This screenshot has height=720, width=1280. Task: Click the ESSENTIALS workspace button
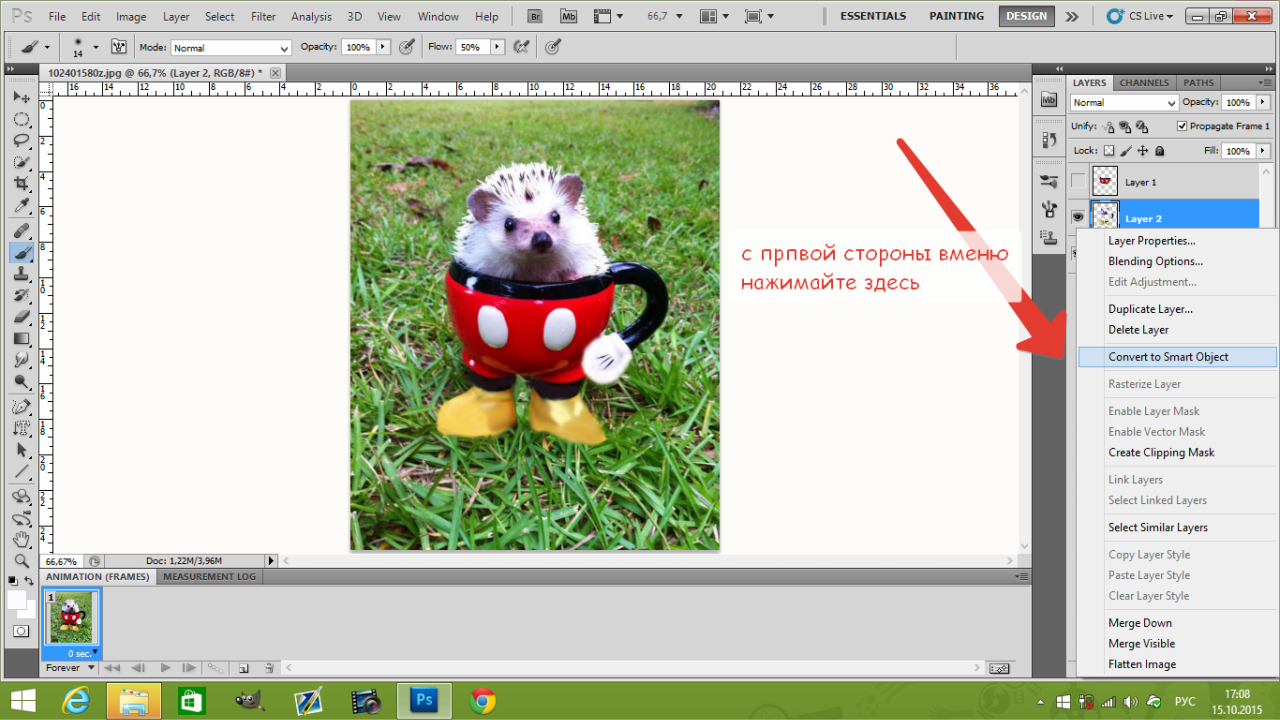coord(873,16)
